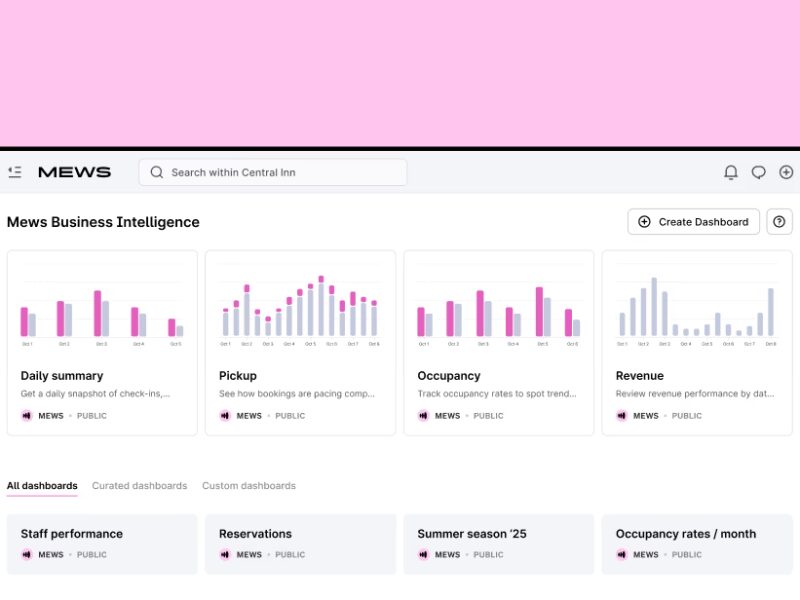This screenshot has height=600, width=800.
Task: Open the Reservations dashboard card
Action: (x=300, y=543)
